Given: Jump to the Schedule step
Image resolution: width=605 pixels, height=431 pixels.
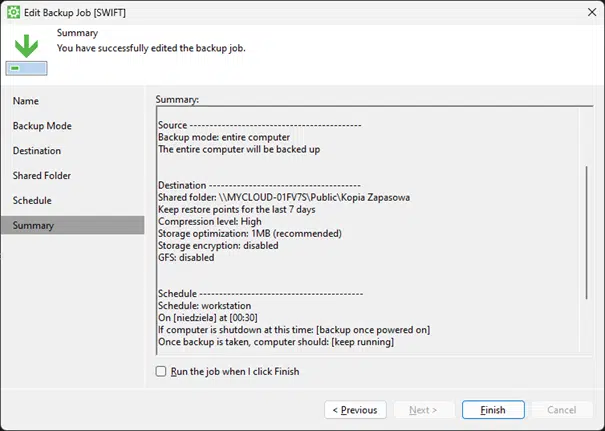Looking at the screenshot, I should [x=32, y=200].
